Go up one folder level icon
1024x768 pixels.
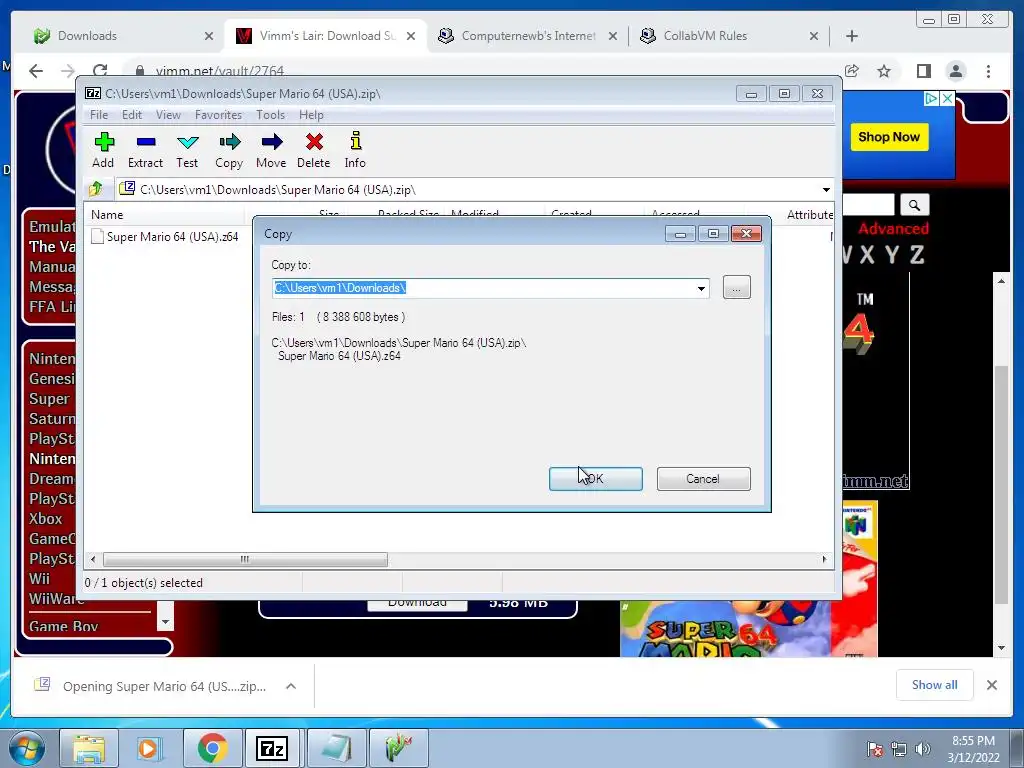[96, 189]
